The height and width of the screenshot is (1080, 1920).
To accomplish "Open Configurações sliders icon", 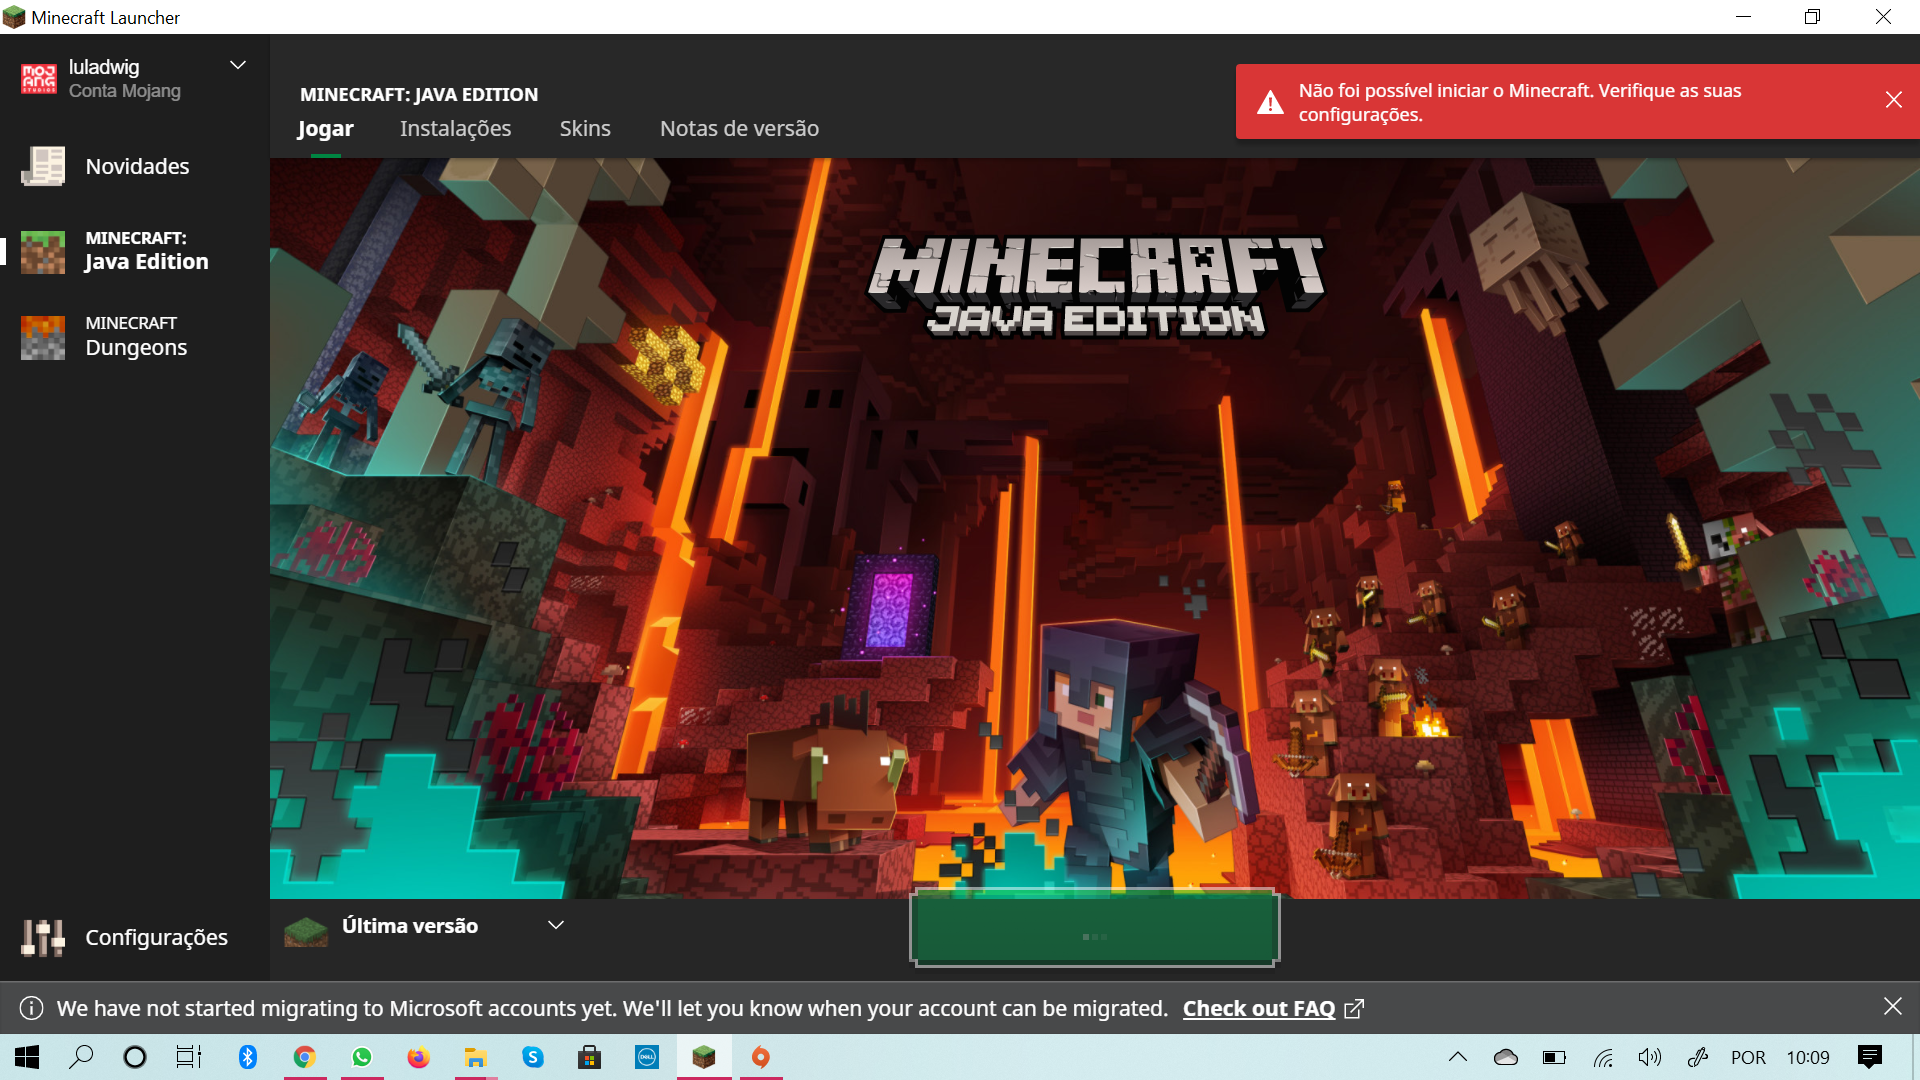I will pyautogui.click(x=43, y=938).
